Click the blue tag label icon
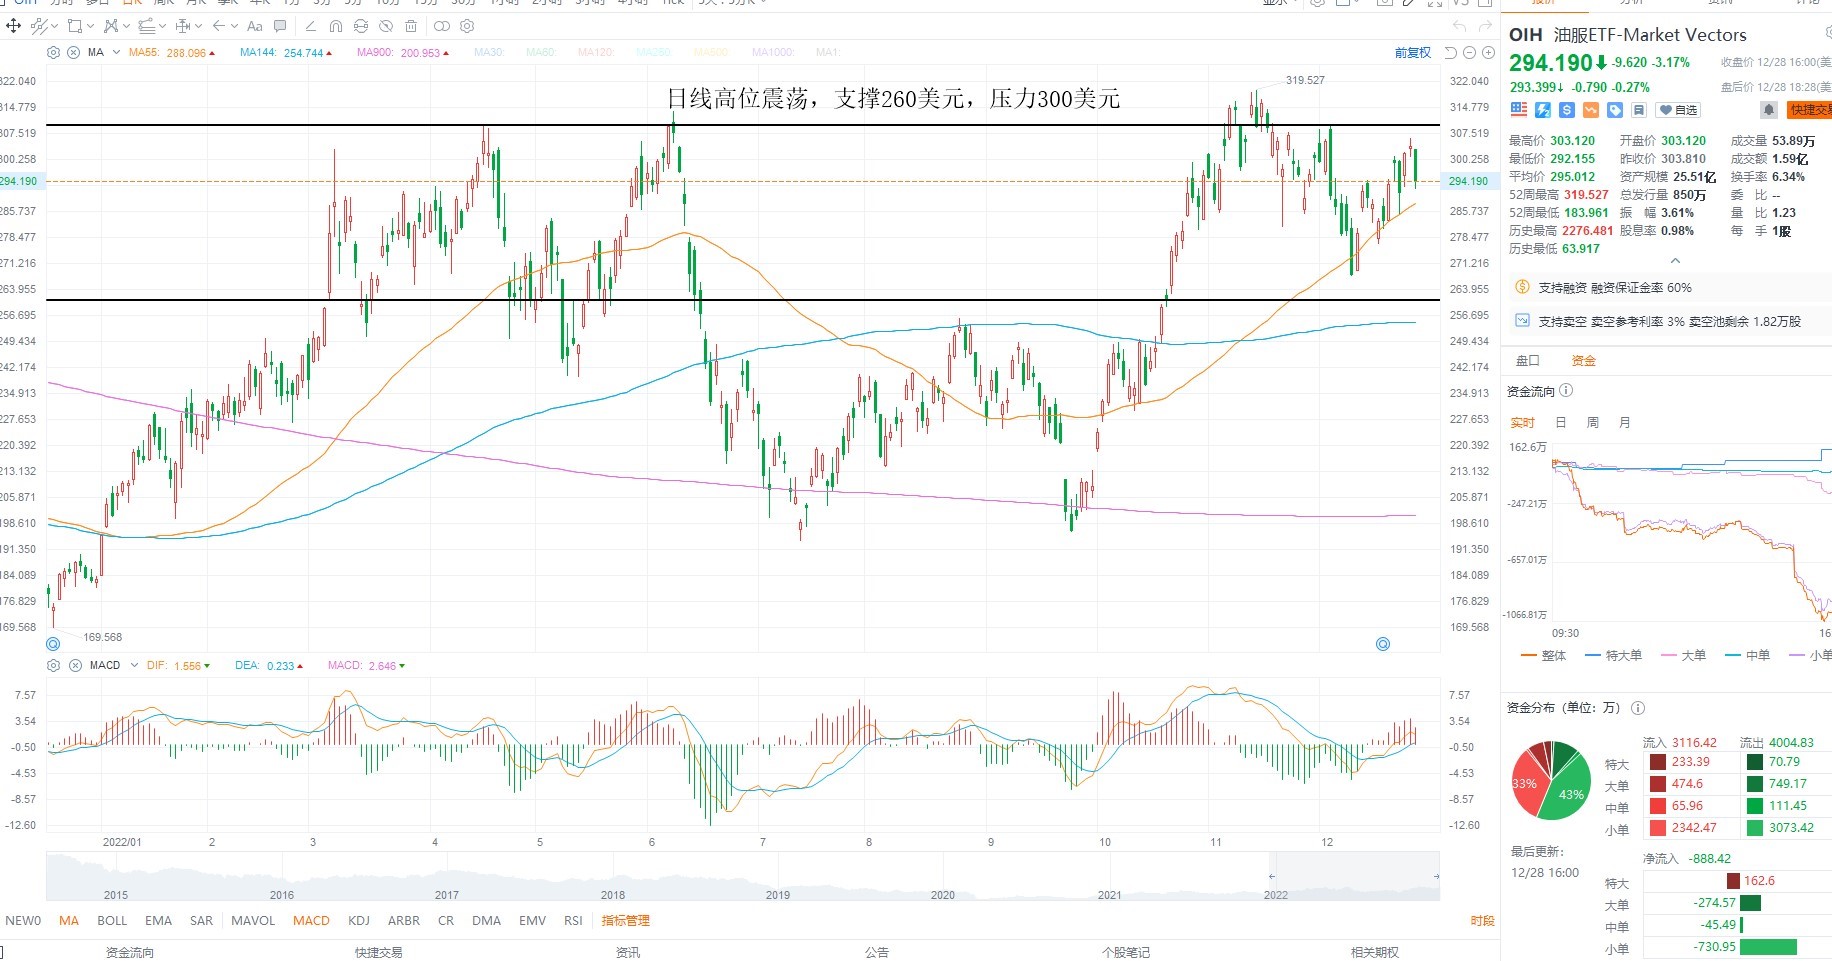 [1615, 109]
